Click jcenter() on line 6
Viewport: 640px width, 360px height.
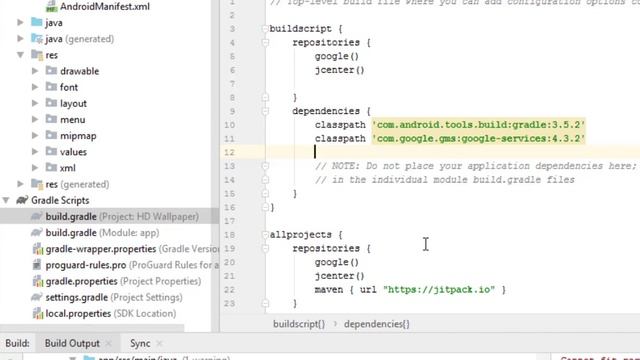pyautogui.click(x=340, y=70)
